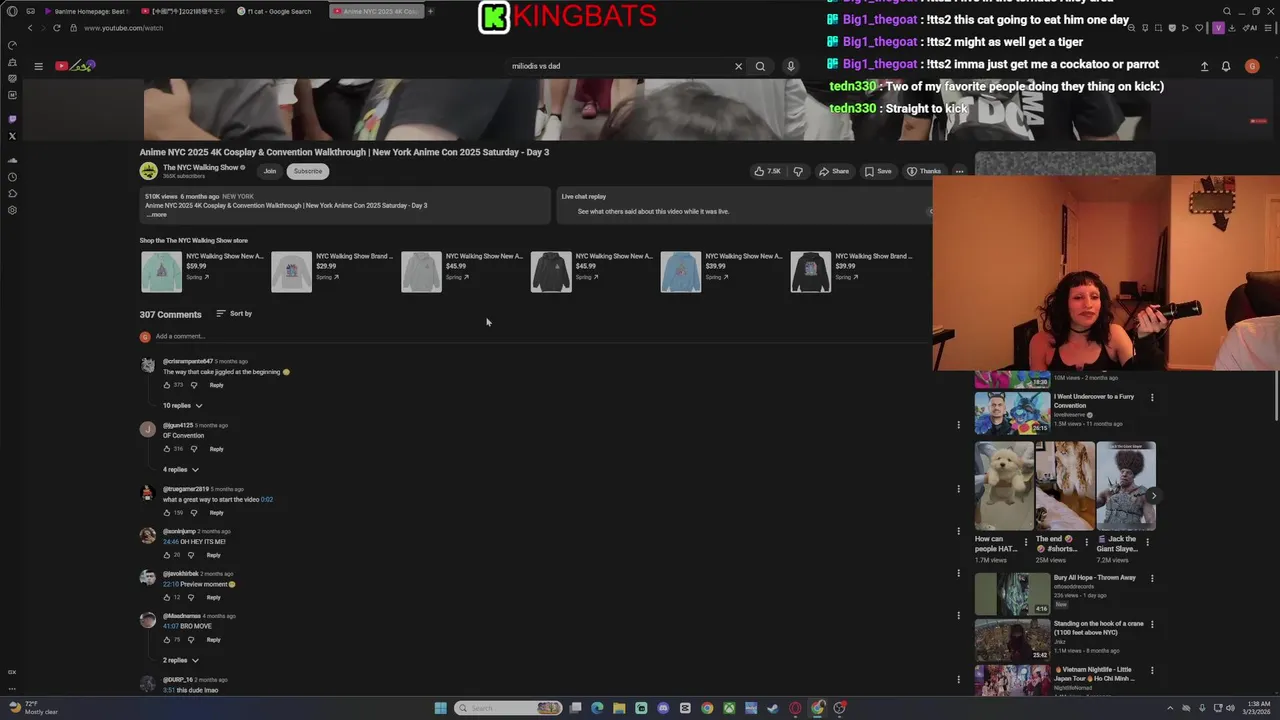Open options for 'Bury All Hope' video
Viewport: 1280px width, 720px height.
[1152, 578]
